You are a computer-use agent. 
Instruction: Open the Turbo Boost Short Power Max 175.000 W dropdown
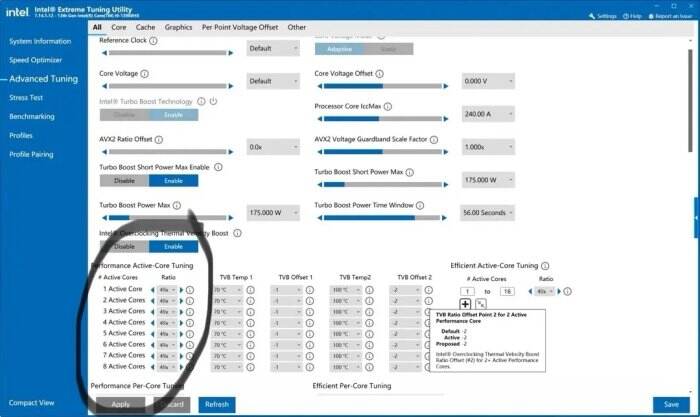488,180
